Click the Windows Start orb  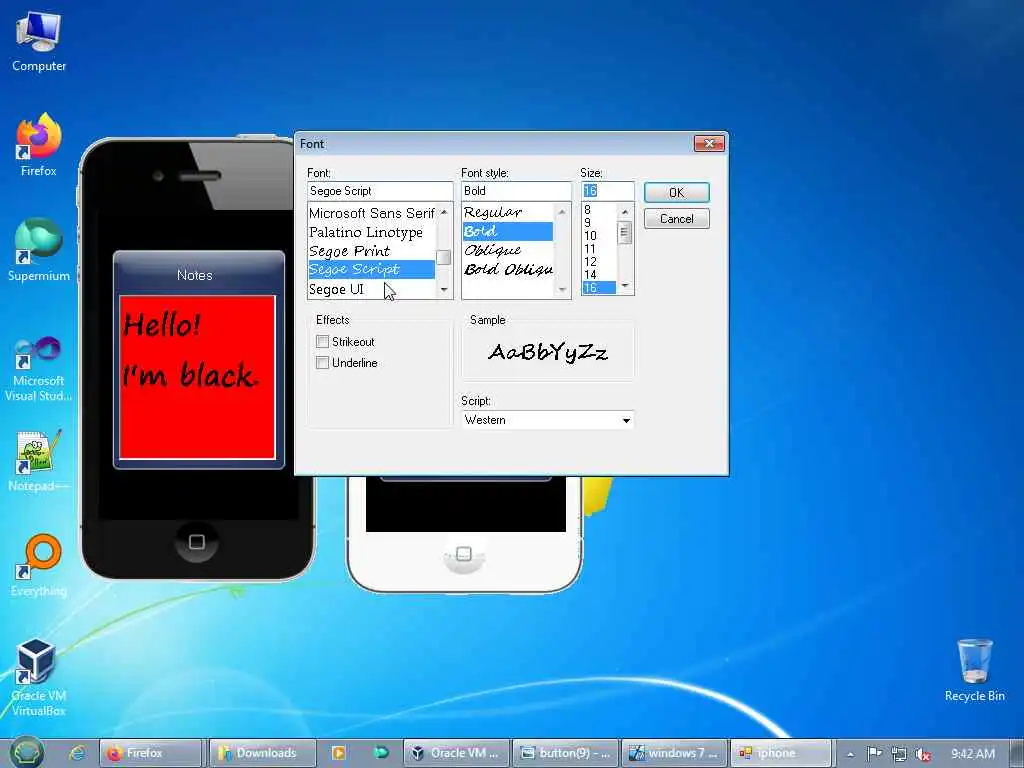pyautogui.click(x=27, y=753)
